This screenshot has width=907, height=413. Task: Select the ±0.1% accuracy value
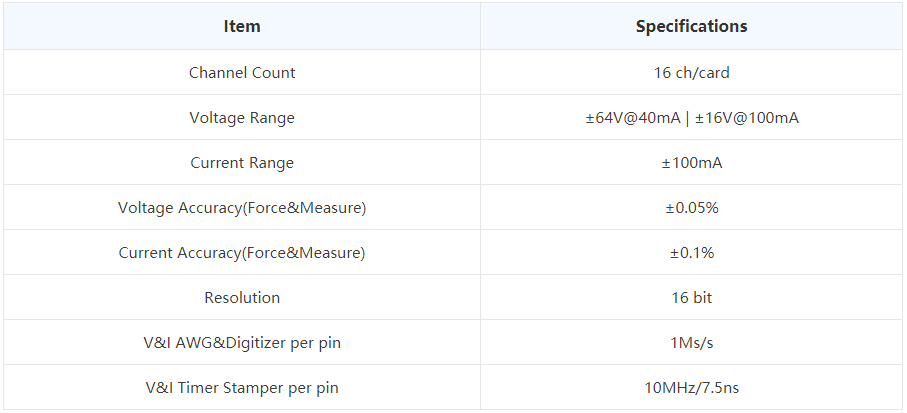(x=691, y=253)
